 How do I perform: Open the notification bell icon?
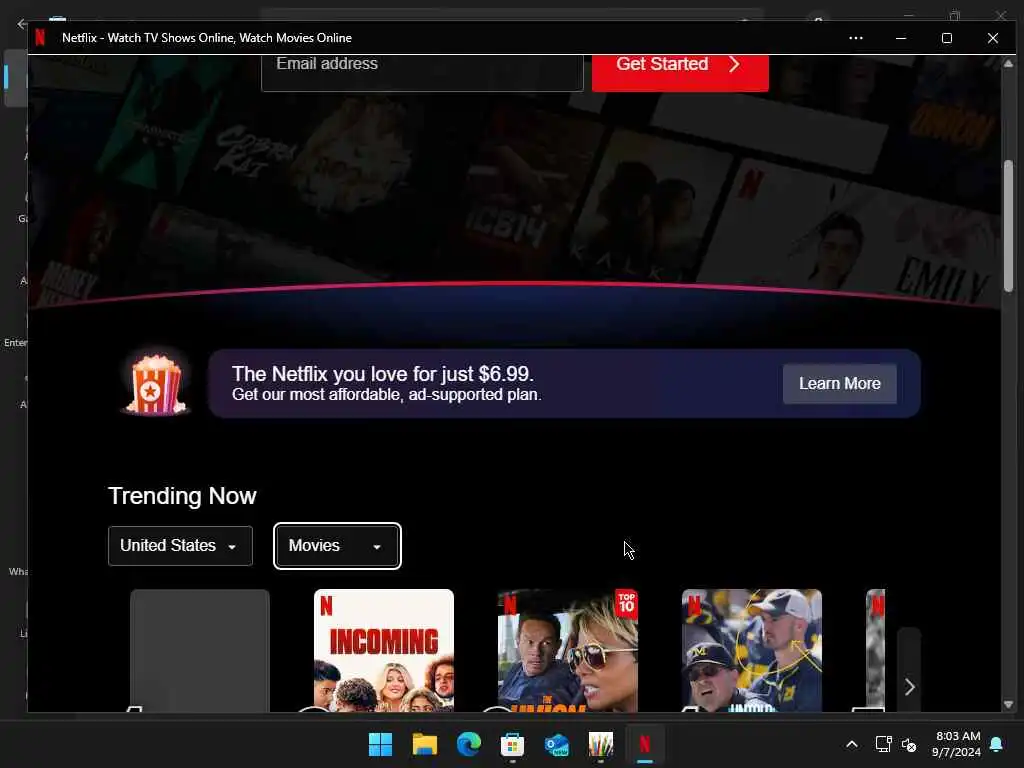coord(997,744)
